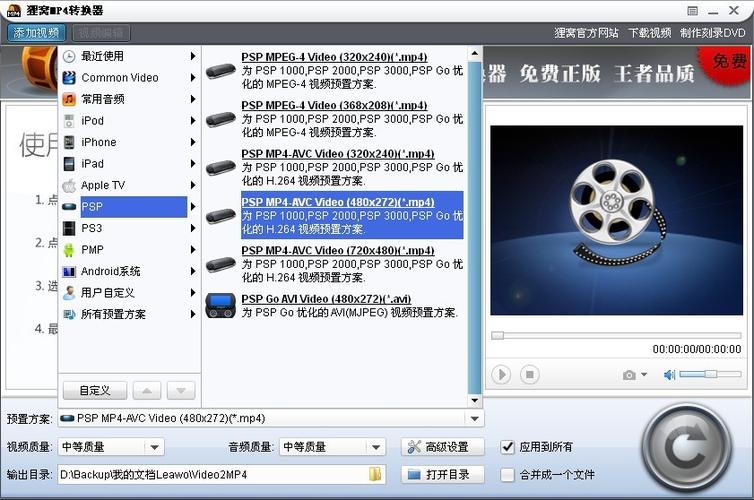This screenshot has width=754, height=500.
Task: Expand the 所有预置方案 submenu arrow
Action: coord(193,314)
